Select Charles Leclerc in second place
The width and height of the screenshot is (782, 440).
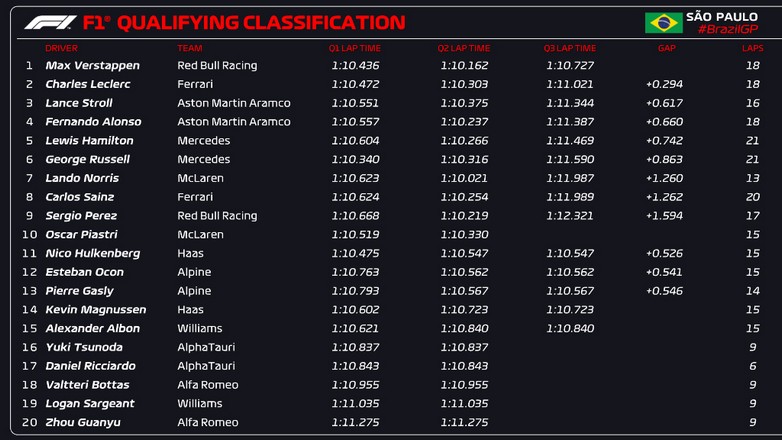88,85
